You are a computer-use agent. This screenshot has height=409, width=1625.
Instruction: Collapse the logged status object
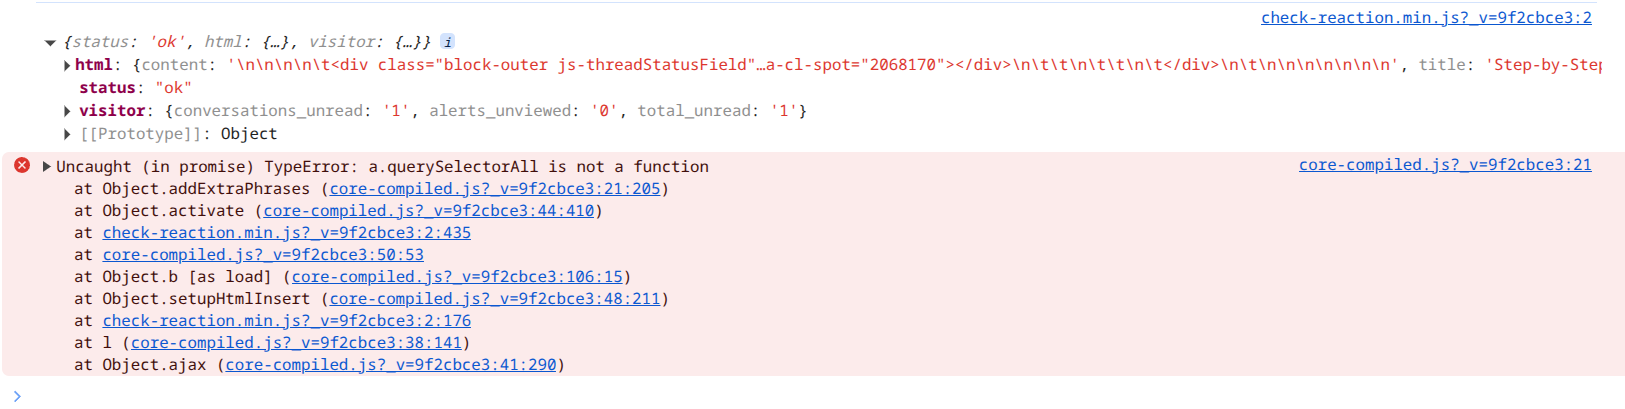point(50,43)
